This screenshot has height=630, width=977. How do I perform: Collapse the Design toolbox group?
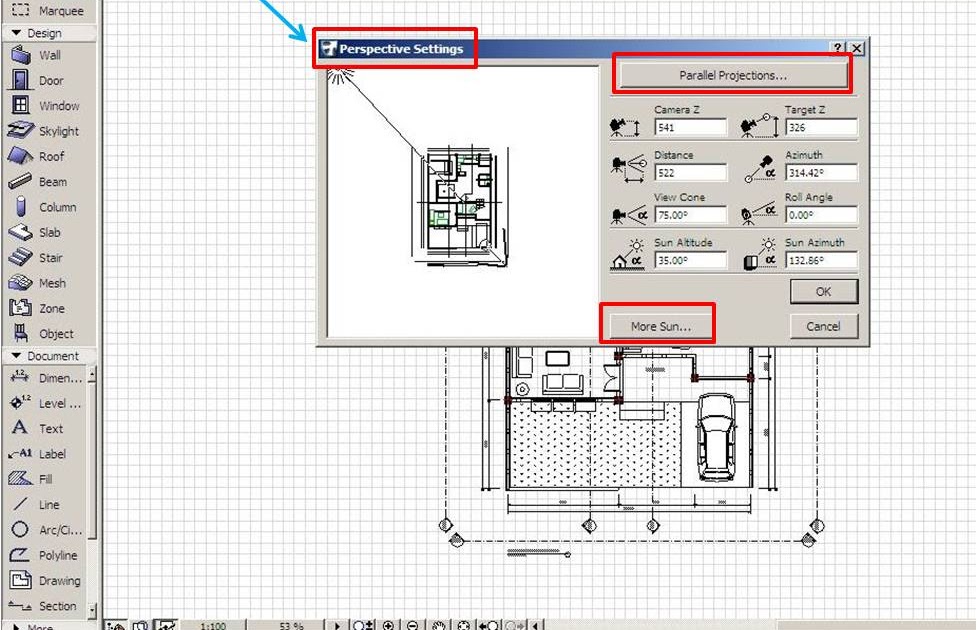16,32
